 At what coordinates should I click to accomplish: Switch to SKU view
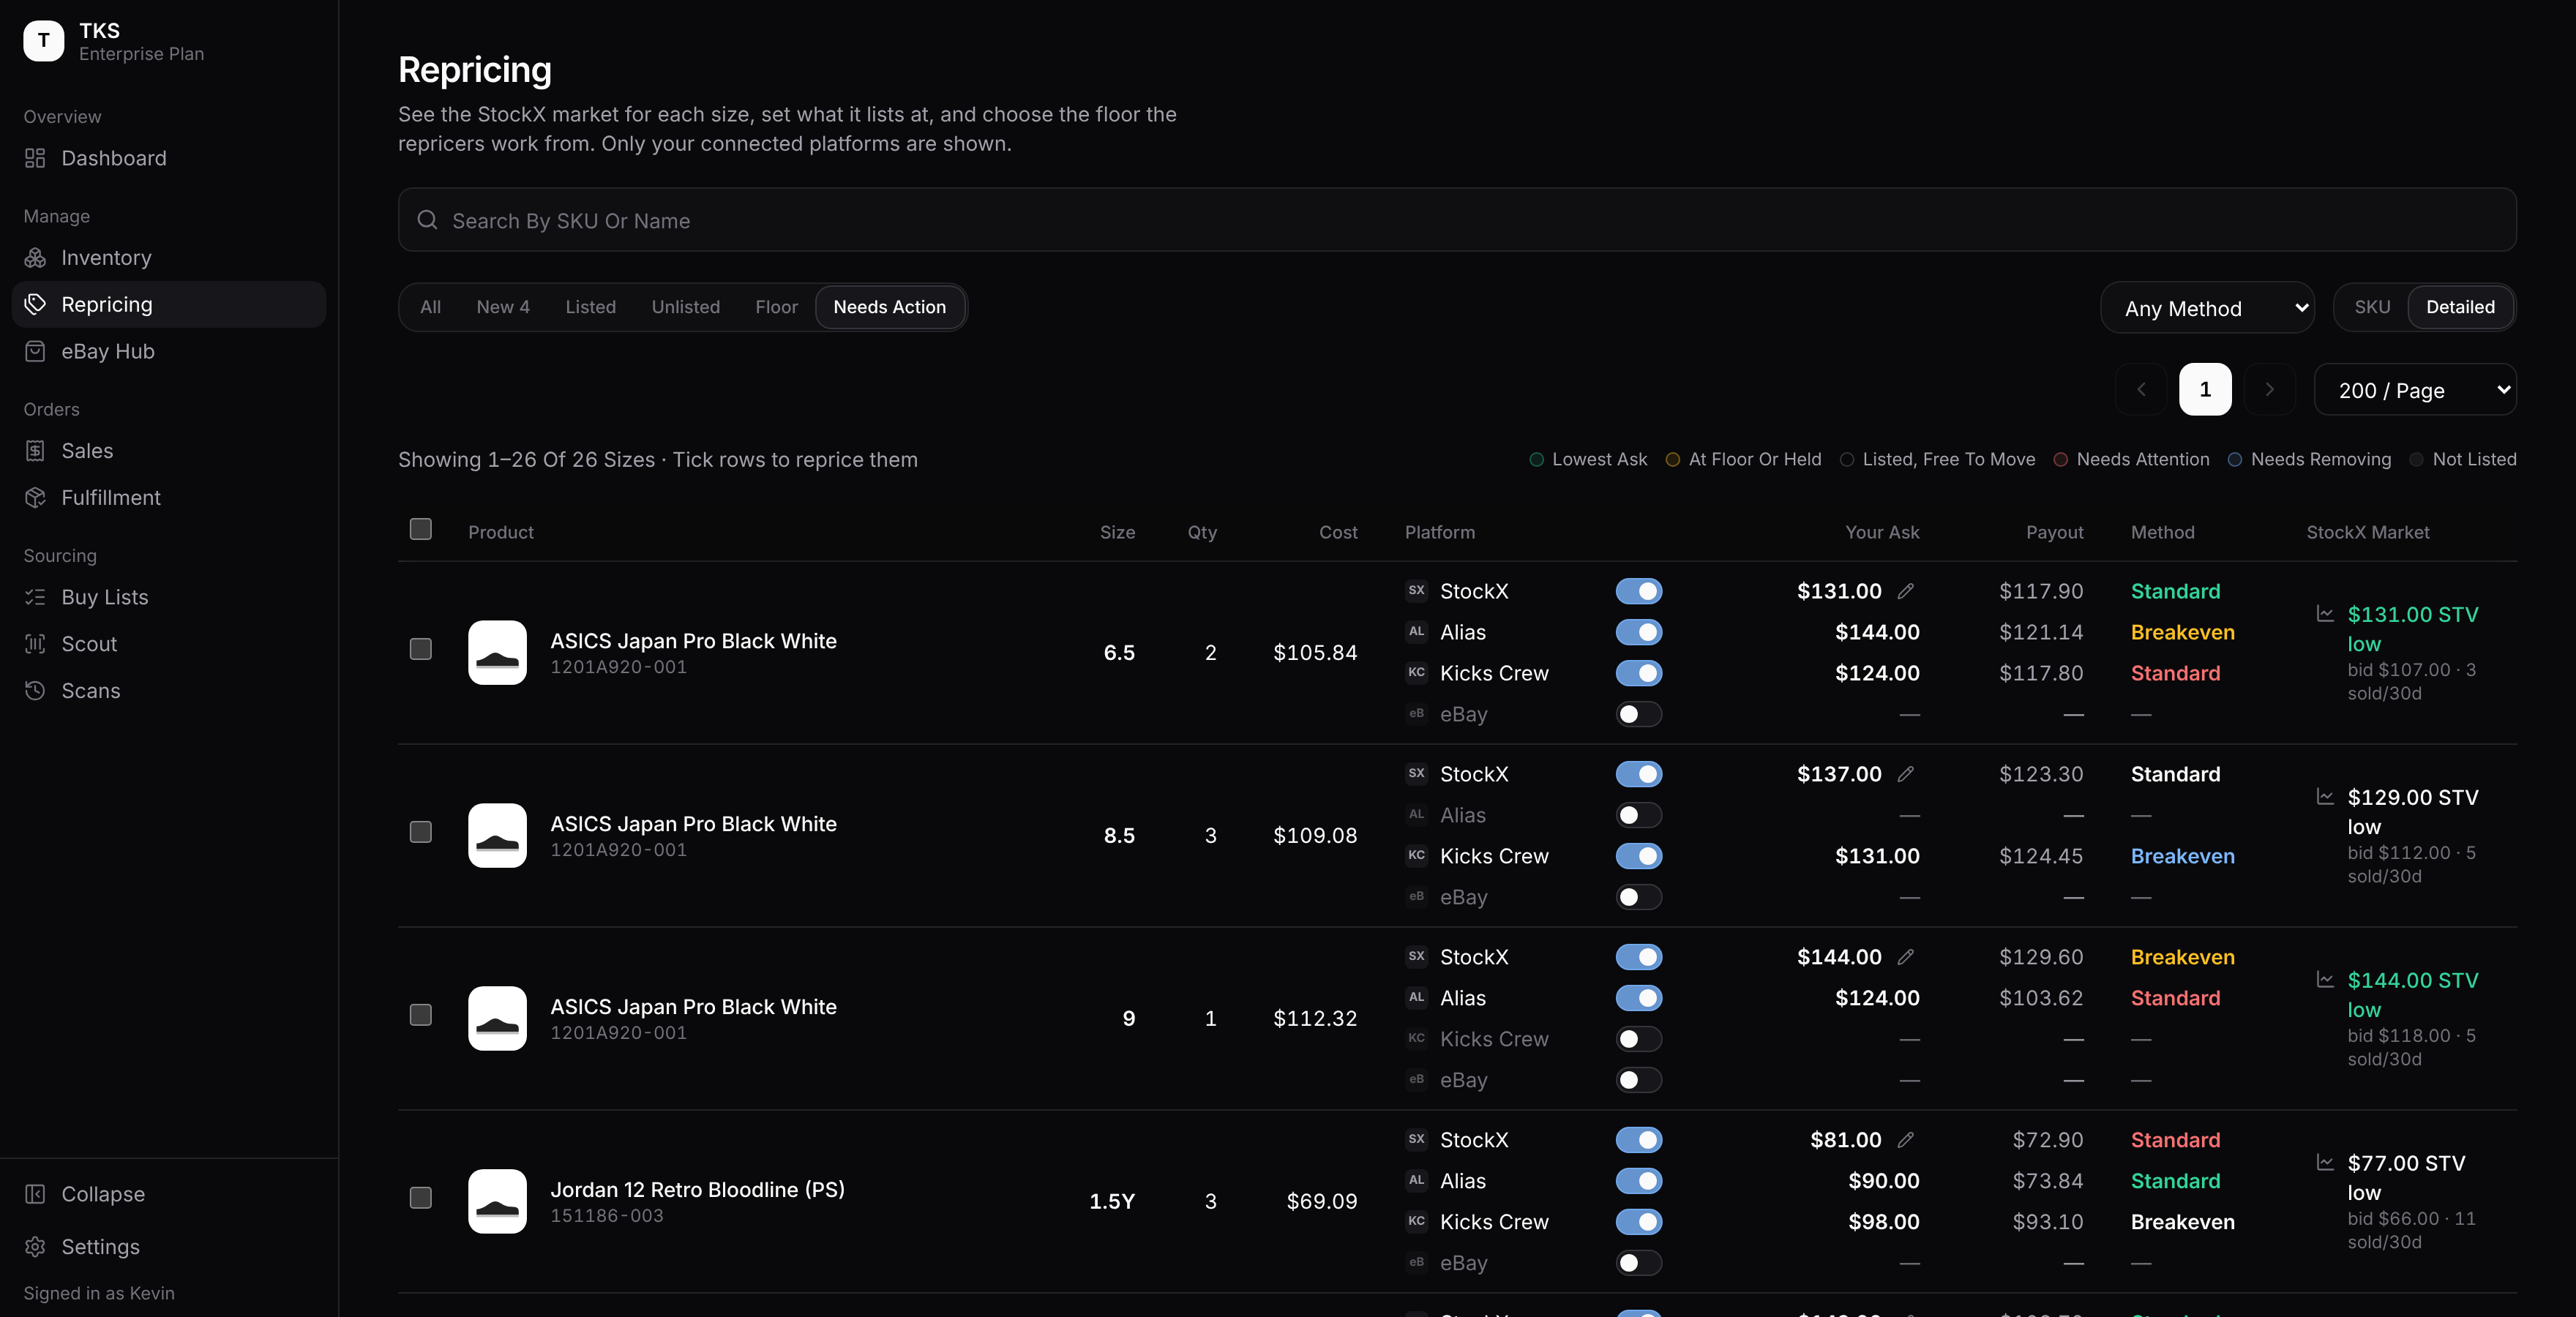point(2372,307)
